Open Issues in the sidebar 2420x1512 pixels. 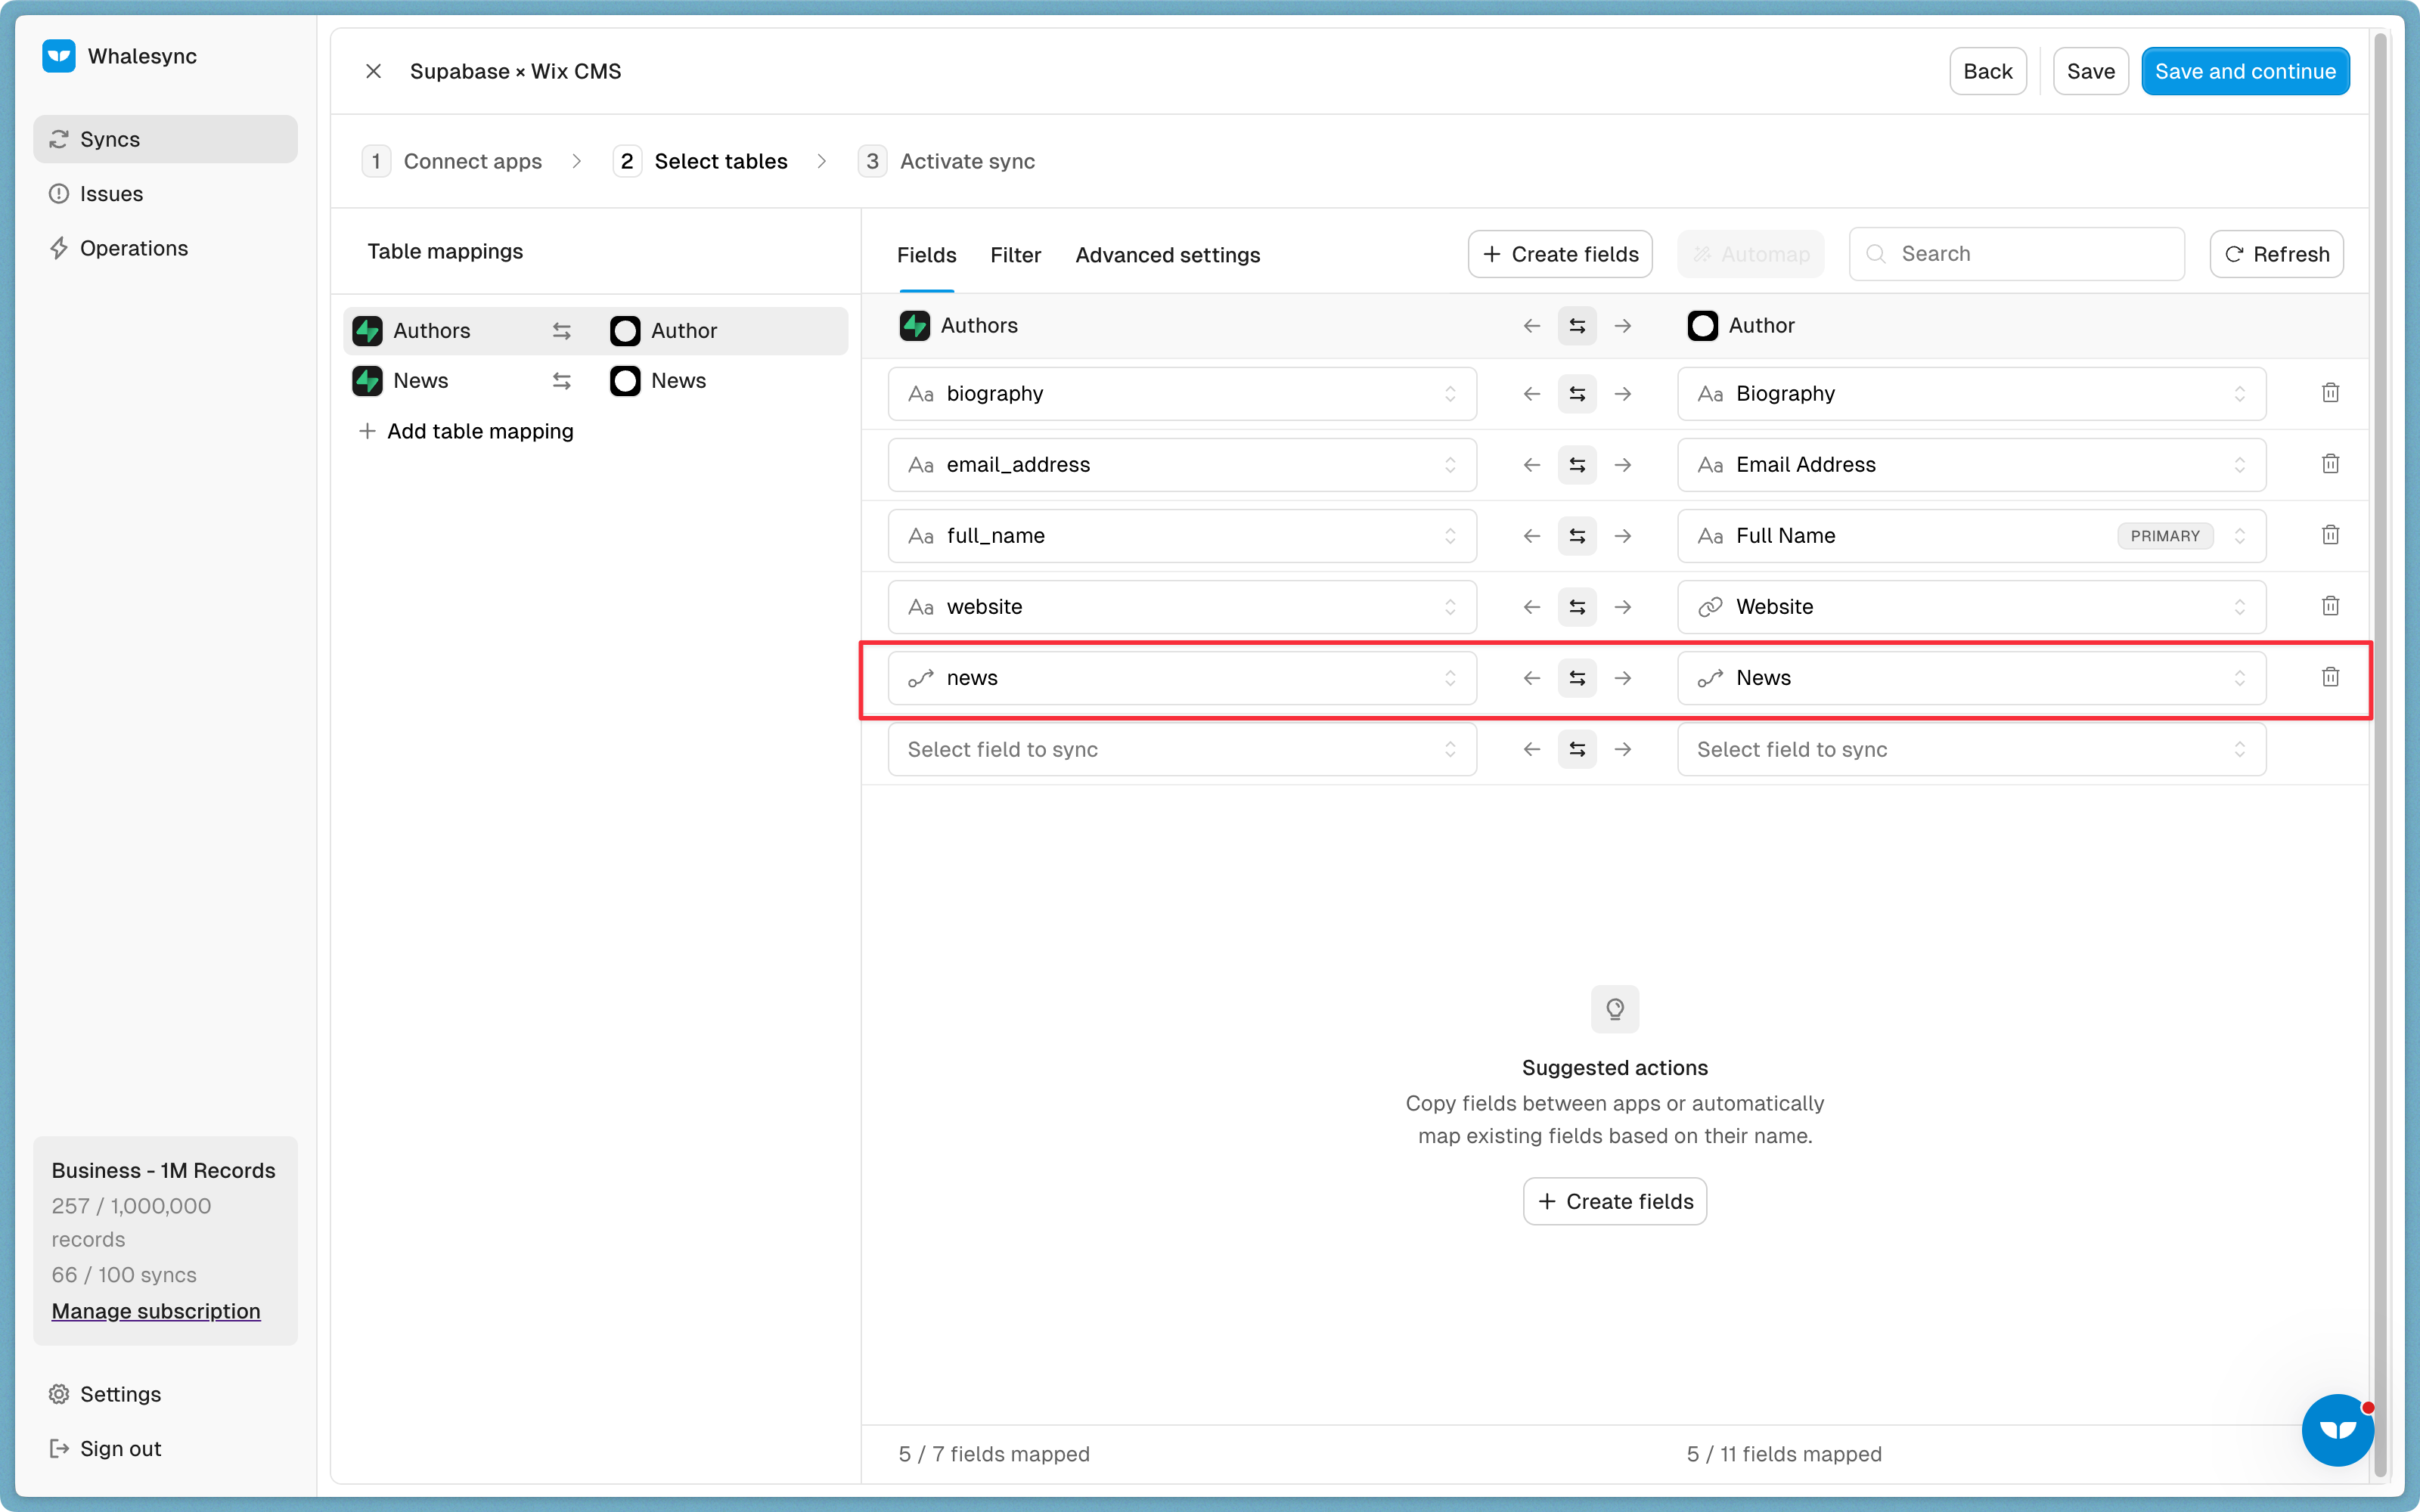click(x=165, y=194)
